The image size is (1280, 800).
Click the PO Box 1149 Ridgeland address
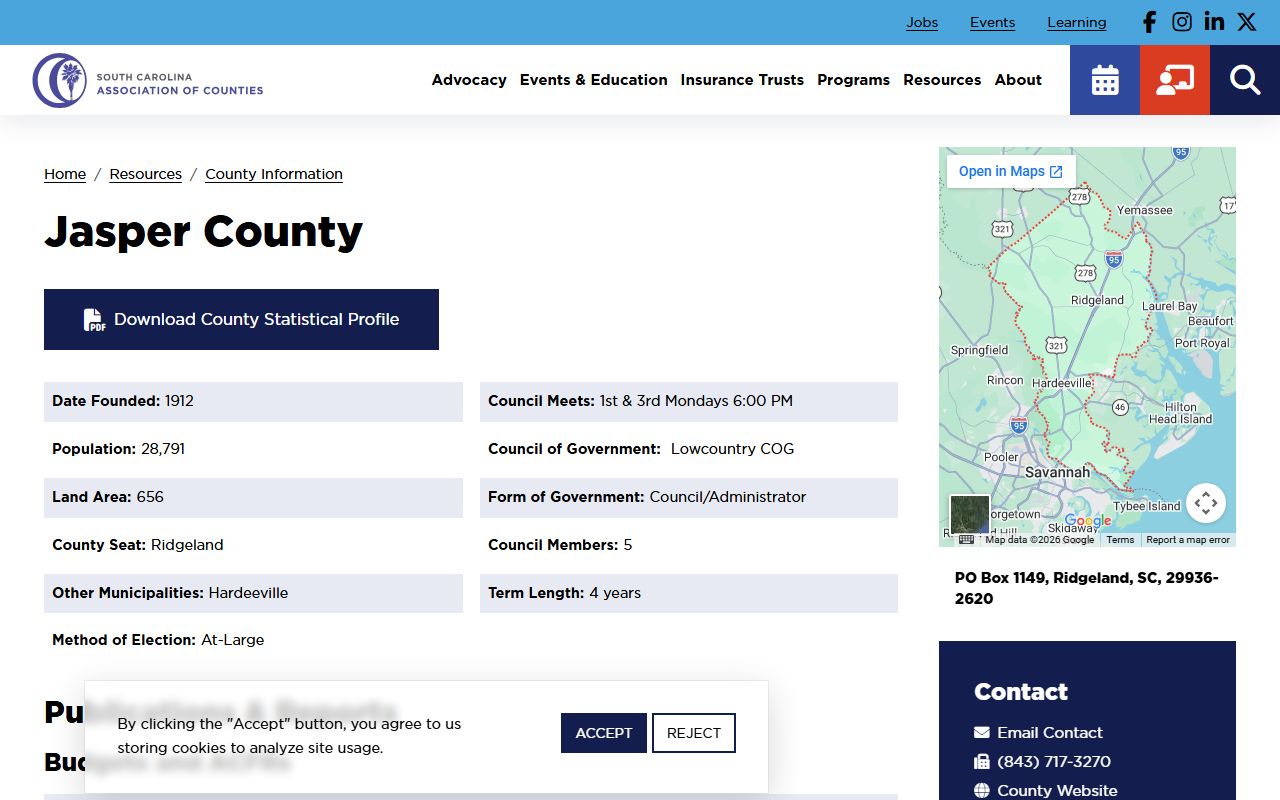coord(1087,588)
